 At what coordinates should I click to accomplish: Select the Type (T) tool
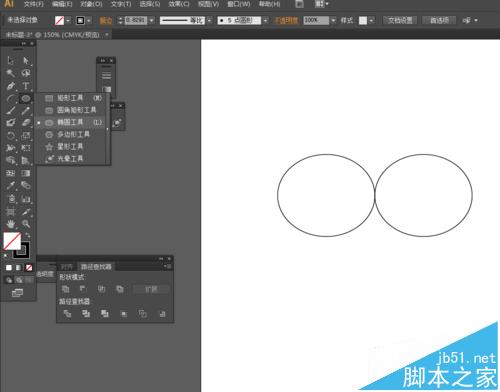[26, 86]
